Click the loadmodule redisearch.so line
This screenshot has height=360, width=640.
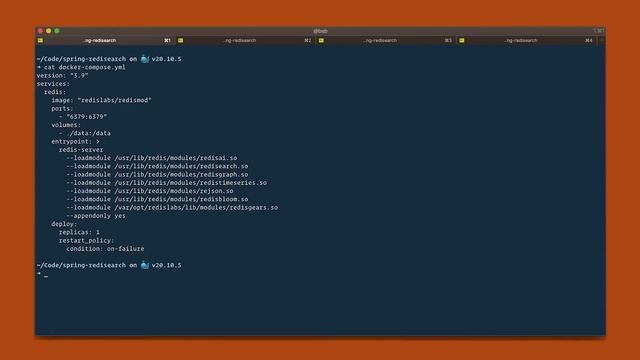(x=157, y=166)
